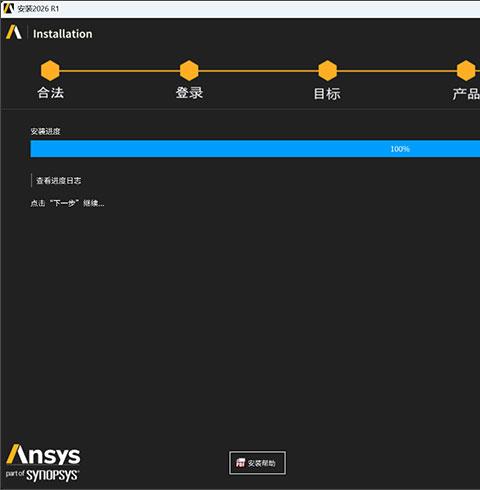Click the blue installation progress bar
The height and width of the screenshot is (490, 480).
click(255, 149)
